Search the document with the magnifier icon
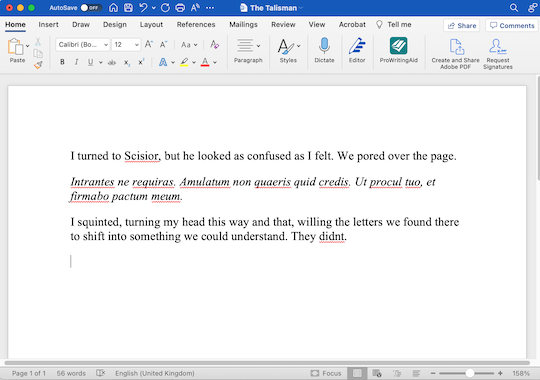Screen dimensions: 540x380 514,8
